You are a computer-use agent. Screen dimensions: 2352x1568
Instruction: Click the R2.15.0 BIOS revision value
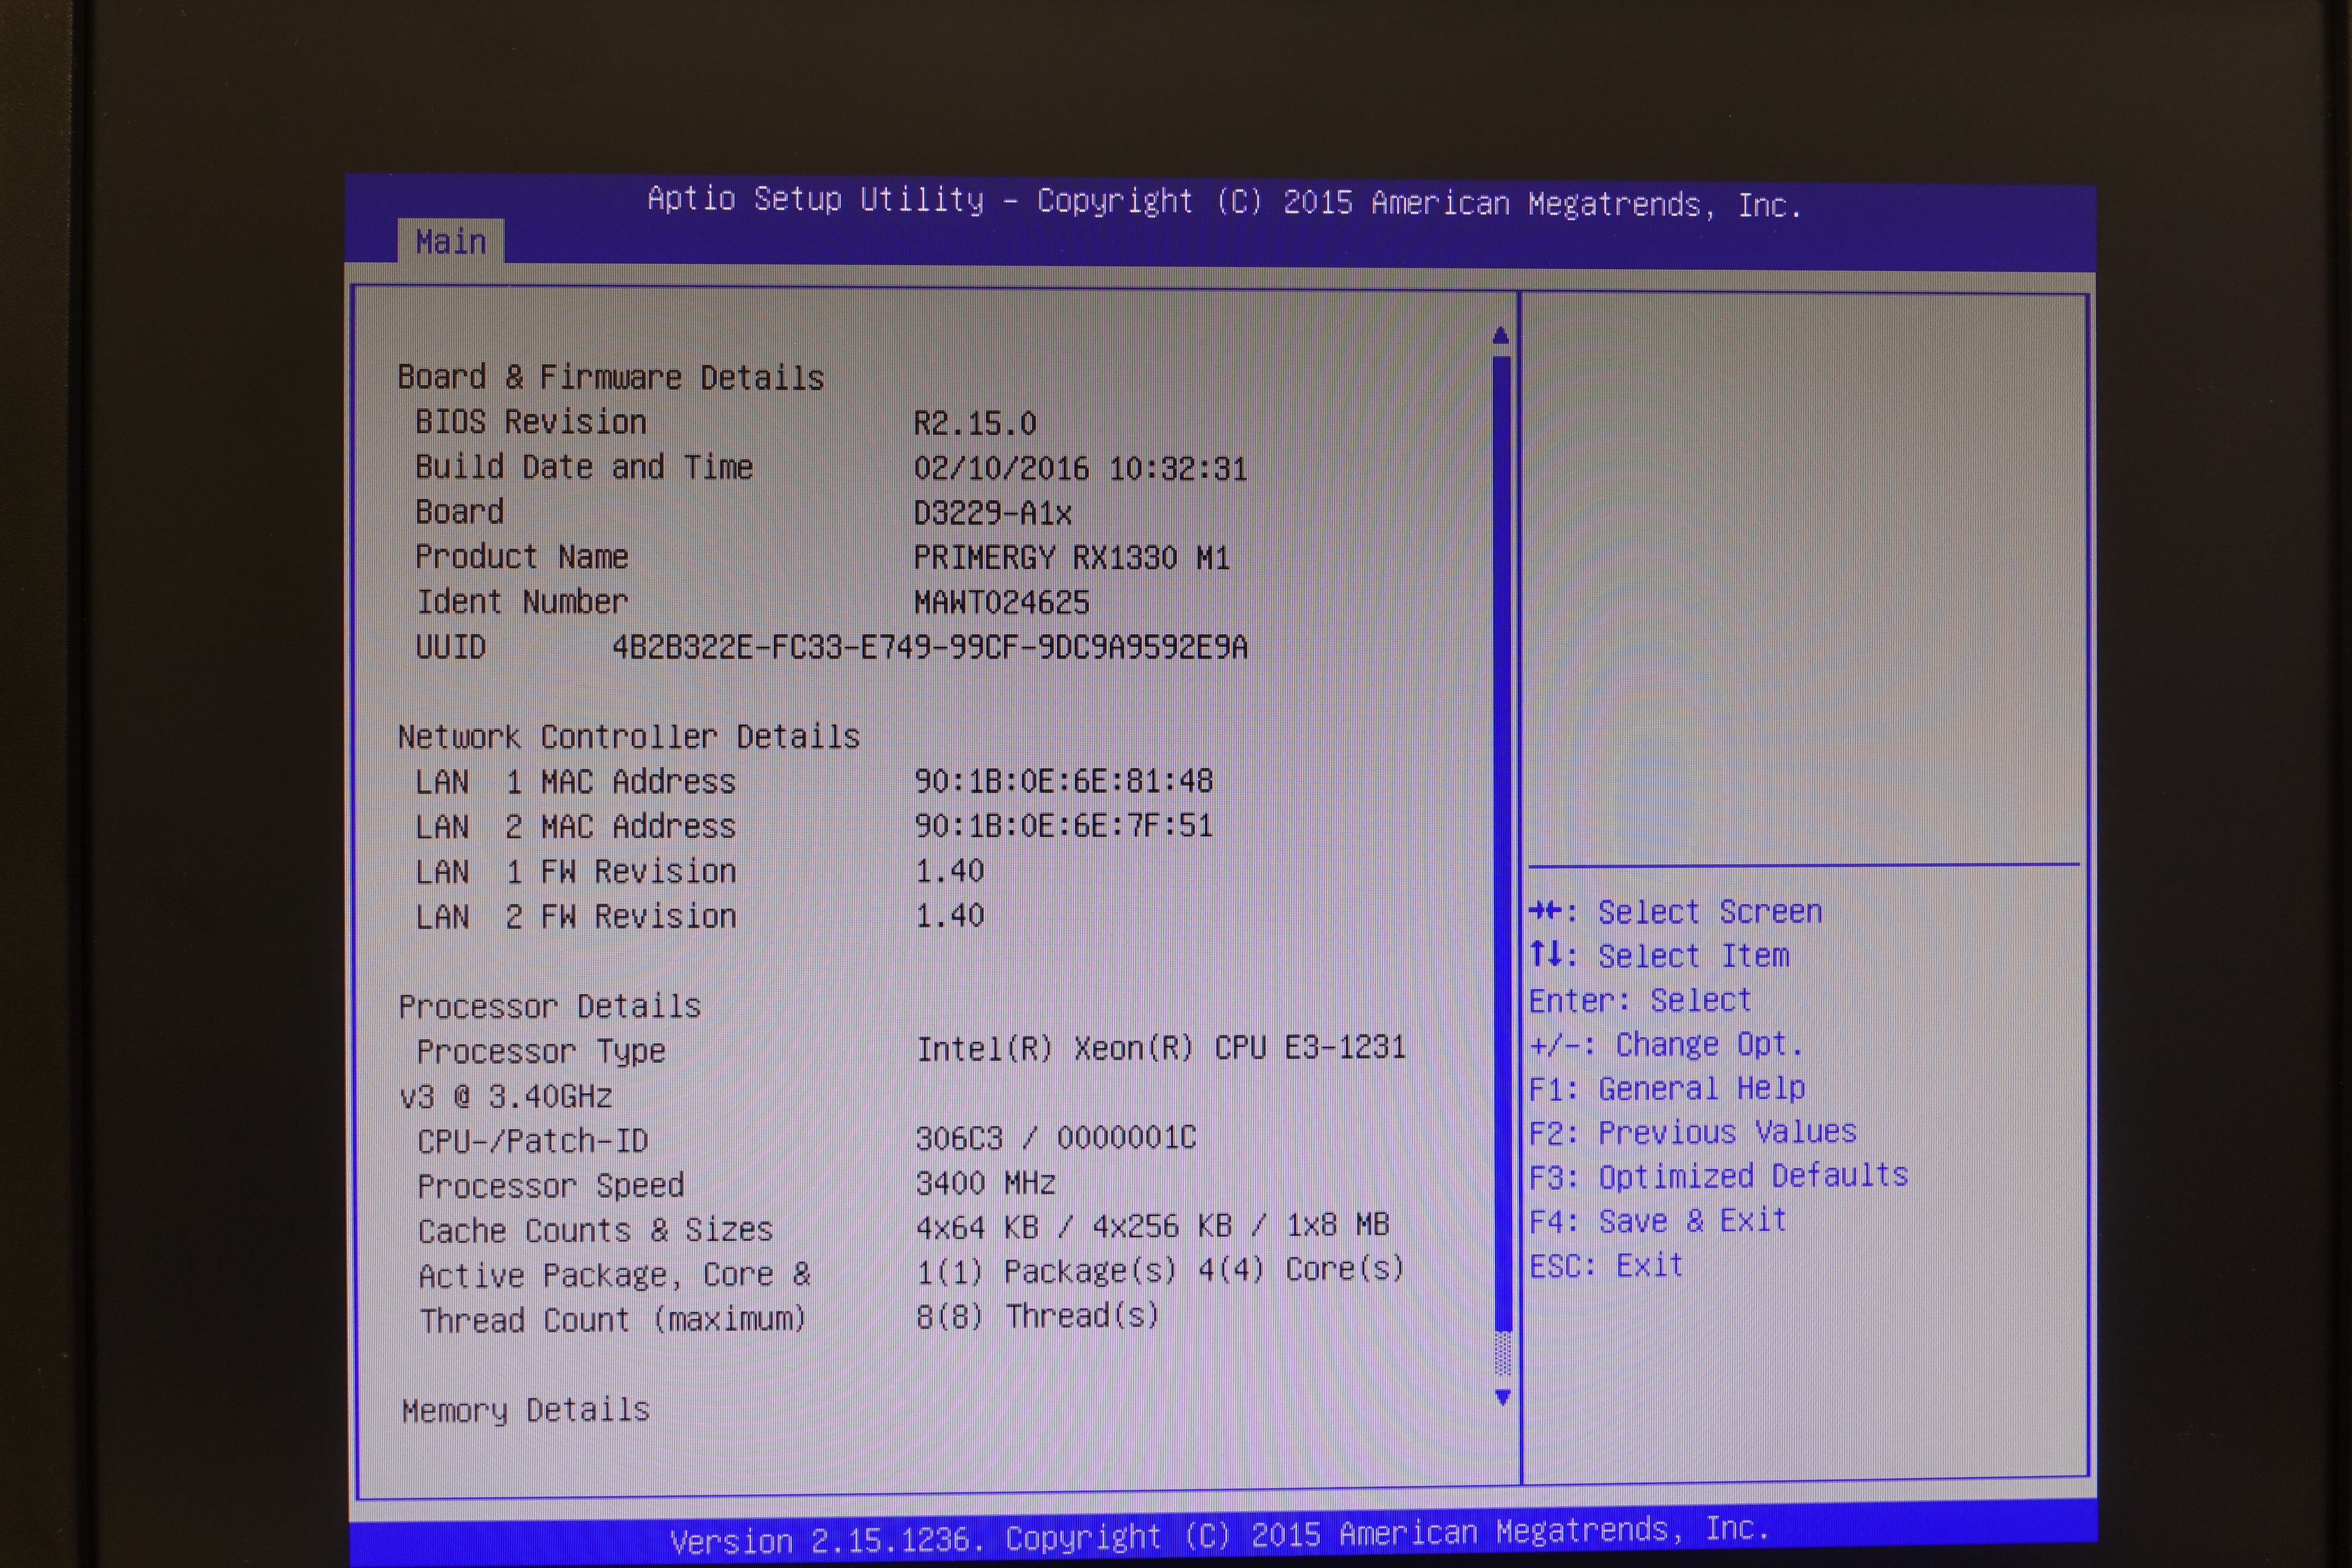975,424
